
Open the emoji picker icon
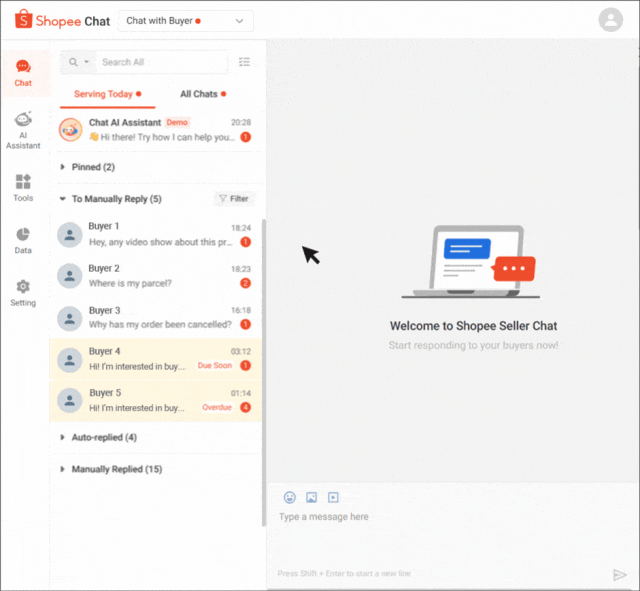click(290, 497)
